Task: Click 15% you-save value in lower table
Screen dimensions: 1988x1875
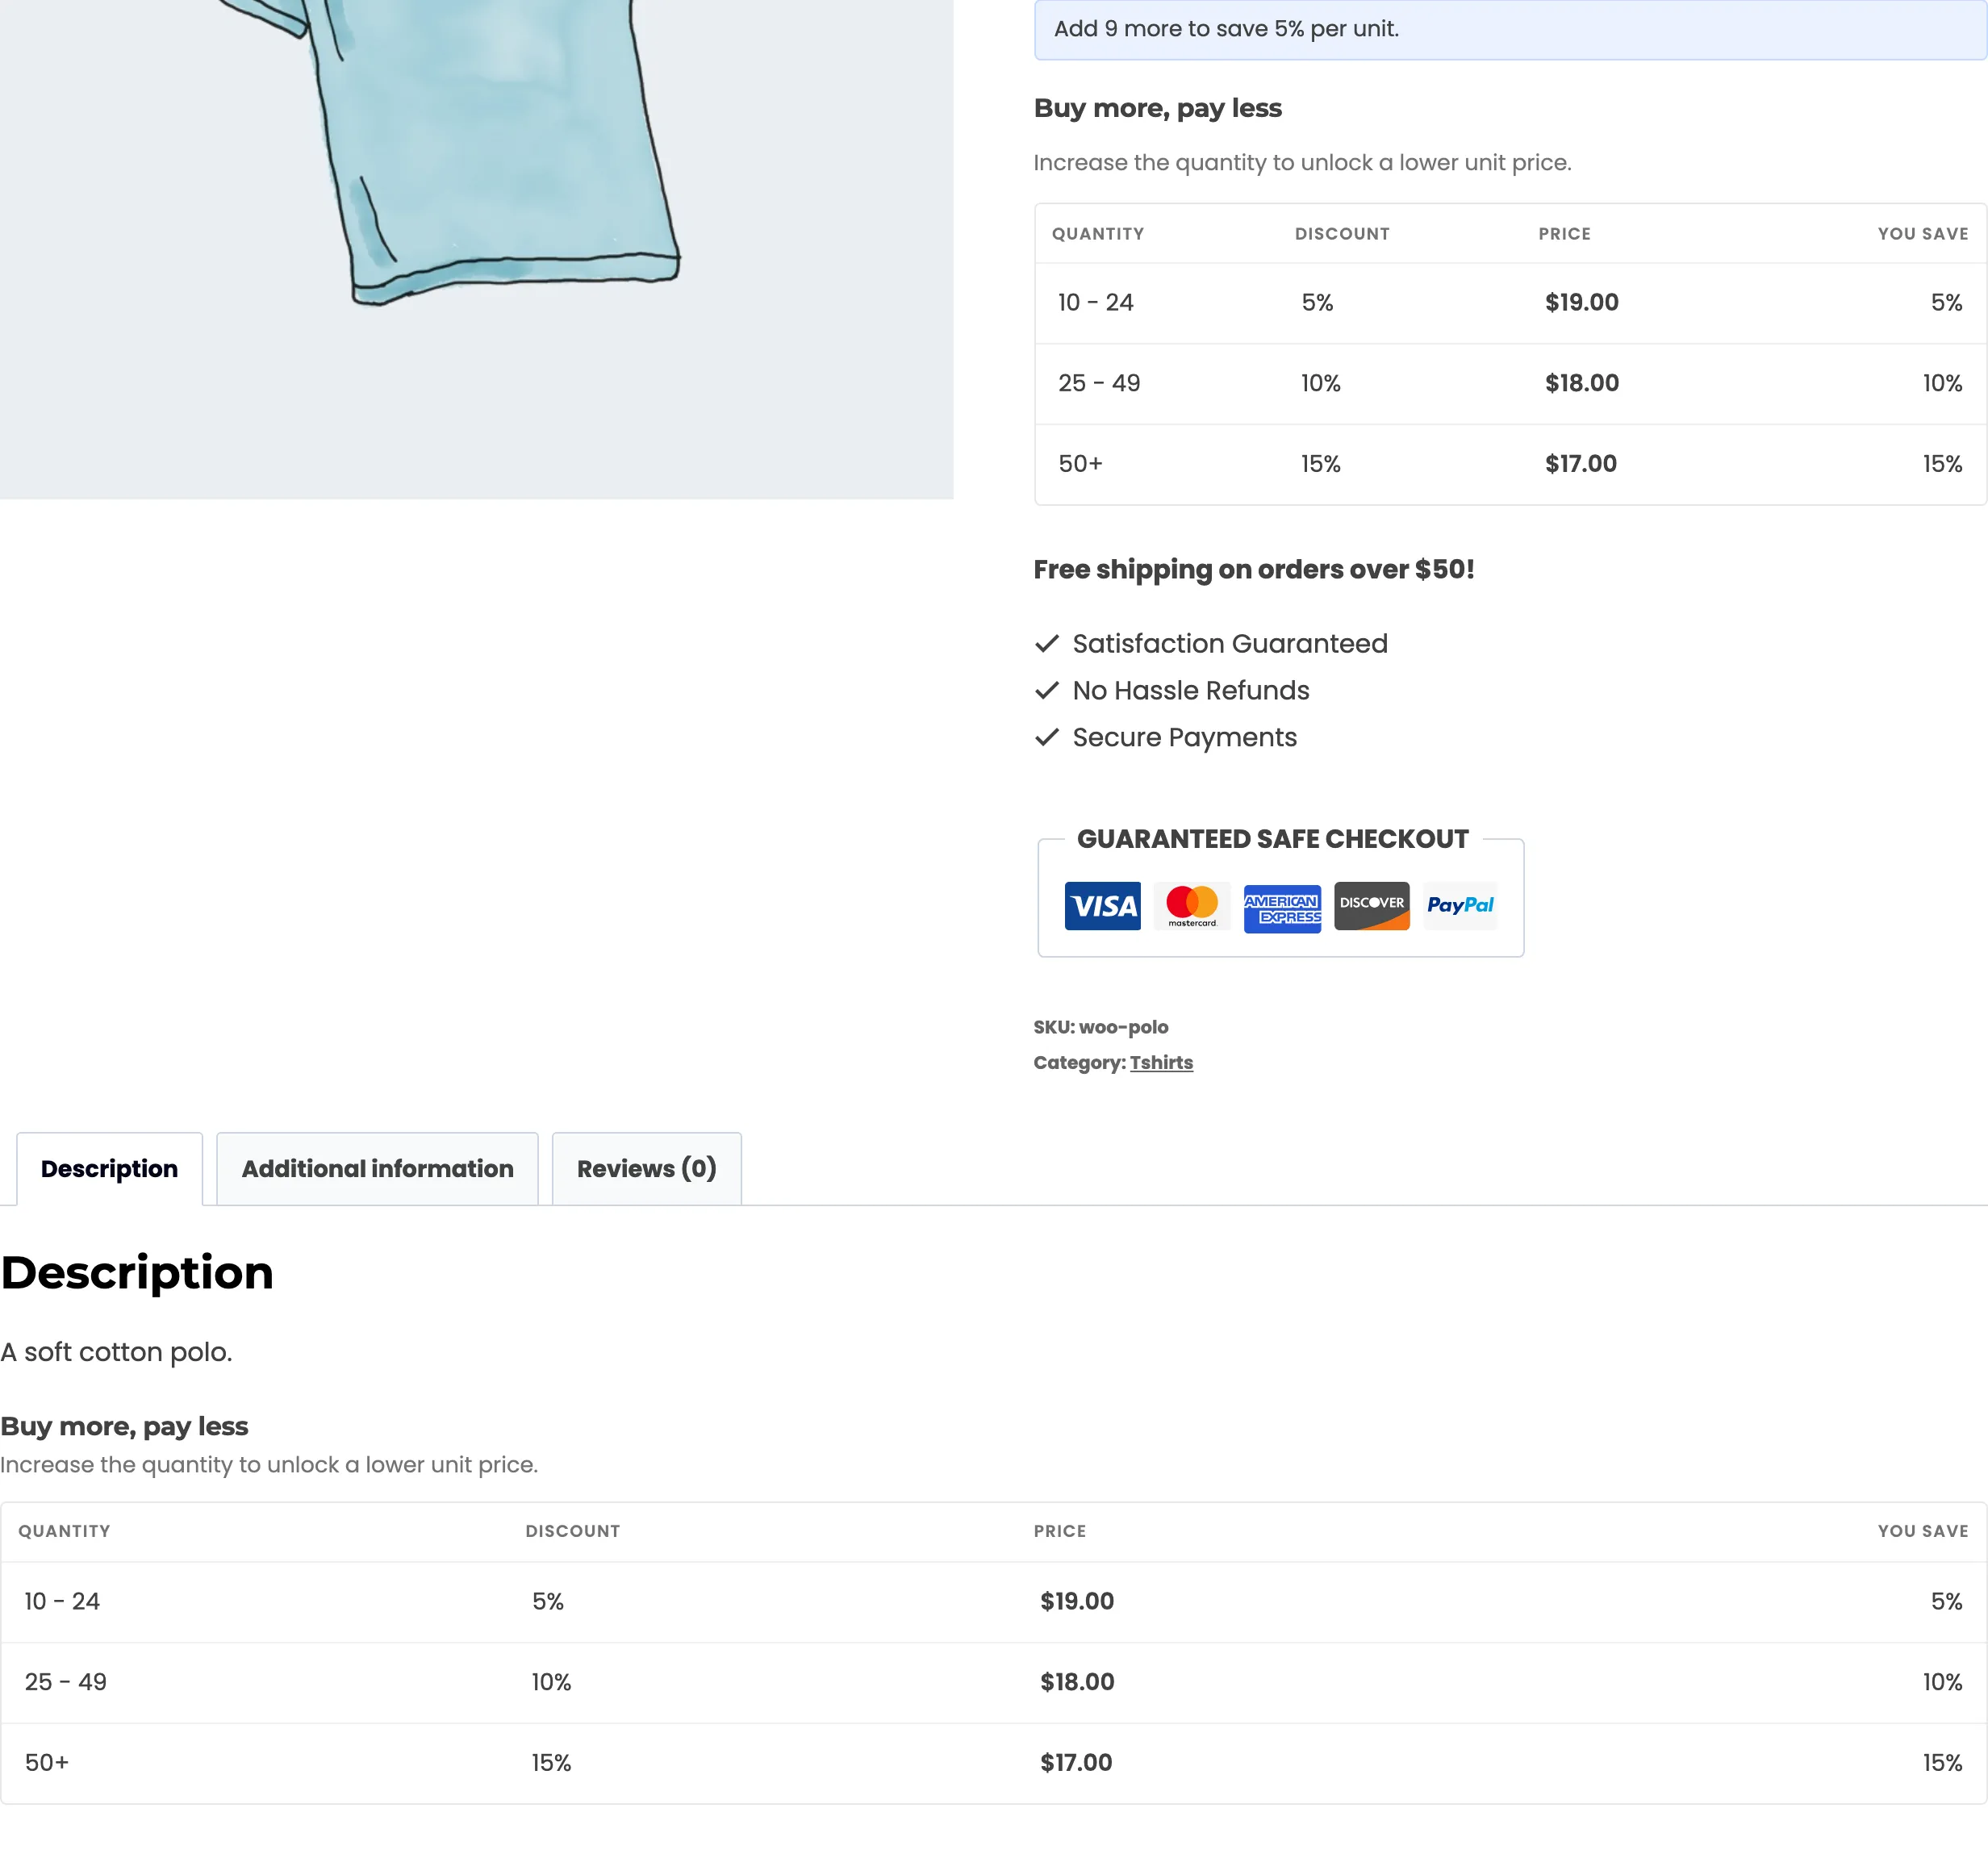Action: tap(1942, 1763)
